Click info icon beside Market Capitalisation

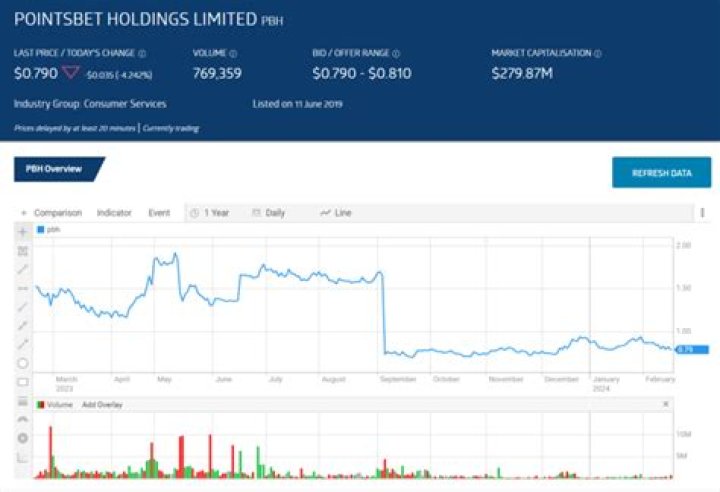click(x=597, y=54)
